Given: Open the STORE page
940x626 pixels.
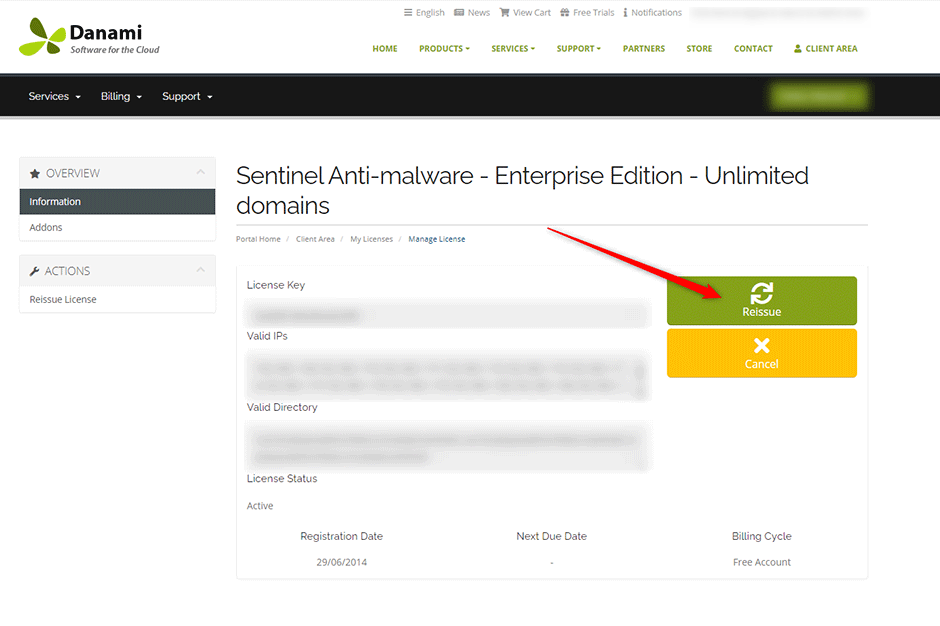Looking at the screenshot, I should (x=699, y=49).
